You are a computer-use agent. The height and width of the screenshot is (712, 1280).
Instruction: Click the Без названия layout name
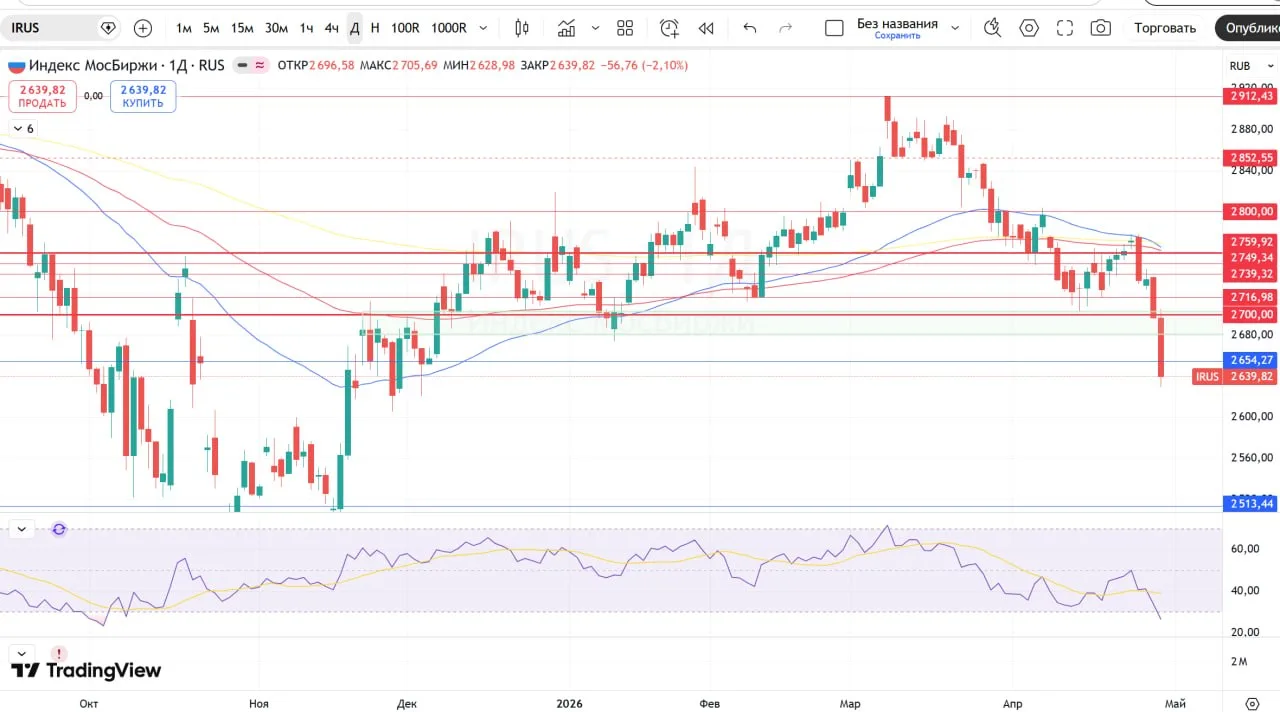click(x=897, y=23)
